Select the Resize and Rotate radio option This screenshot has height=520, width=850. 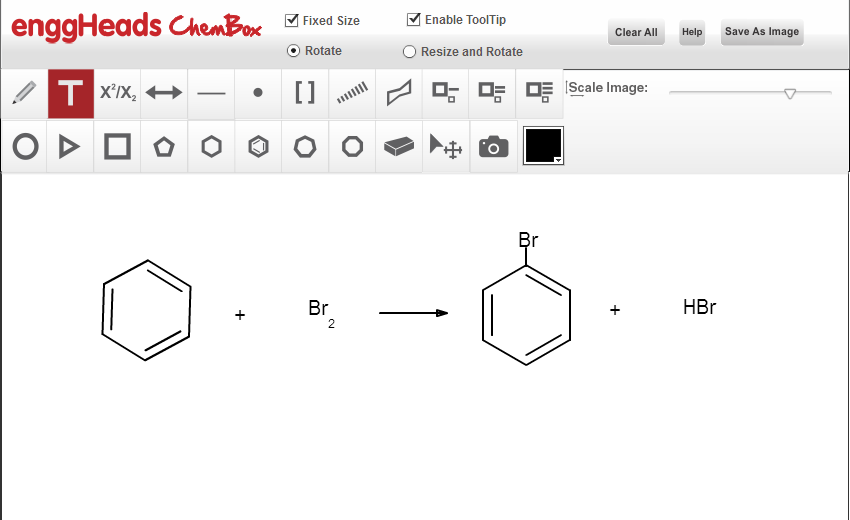409,52
